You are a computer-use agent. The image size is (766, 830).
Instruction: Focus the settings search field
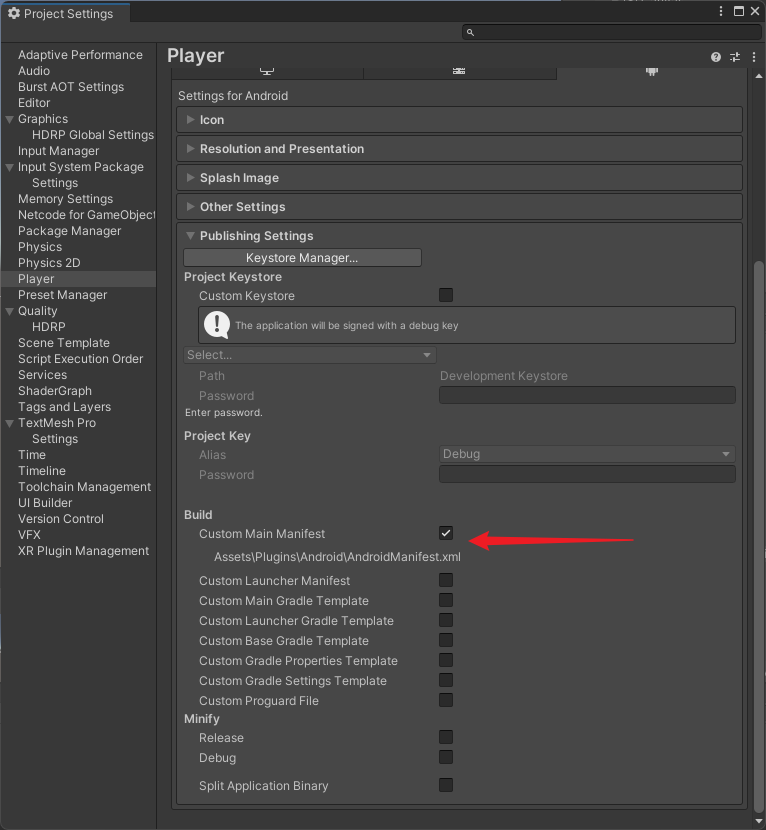(x=612, y=32)
